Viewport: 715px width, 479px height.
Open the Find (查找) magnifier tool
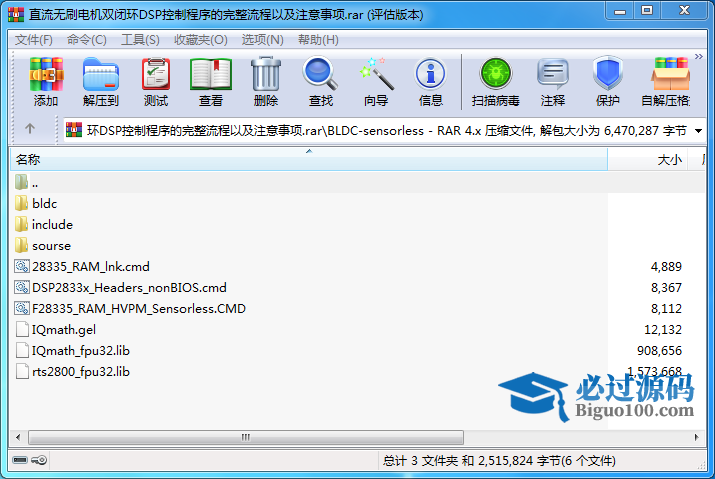pyautogui.click(x=321, y=81)
